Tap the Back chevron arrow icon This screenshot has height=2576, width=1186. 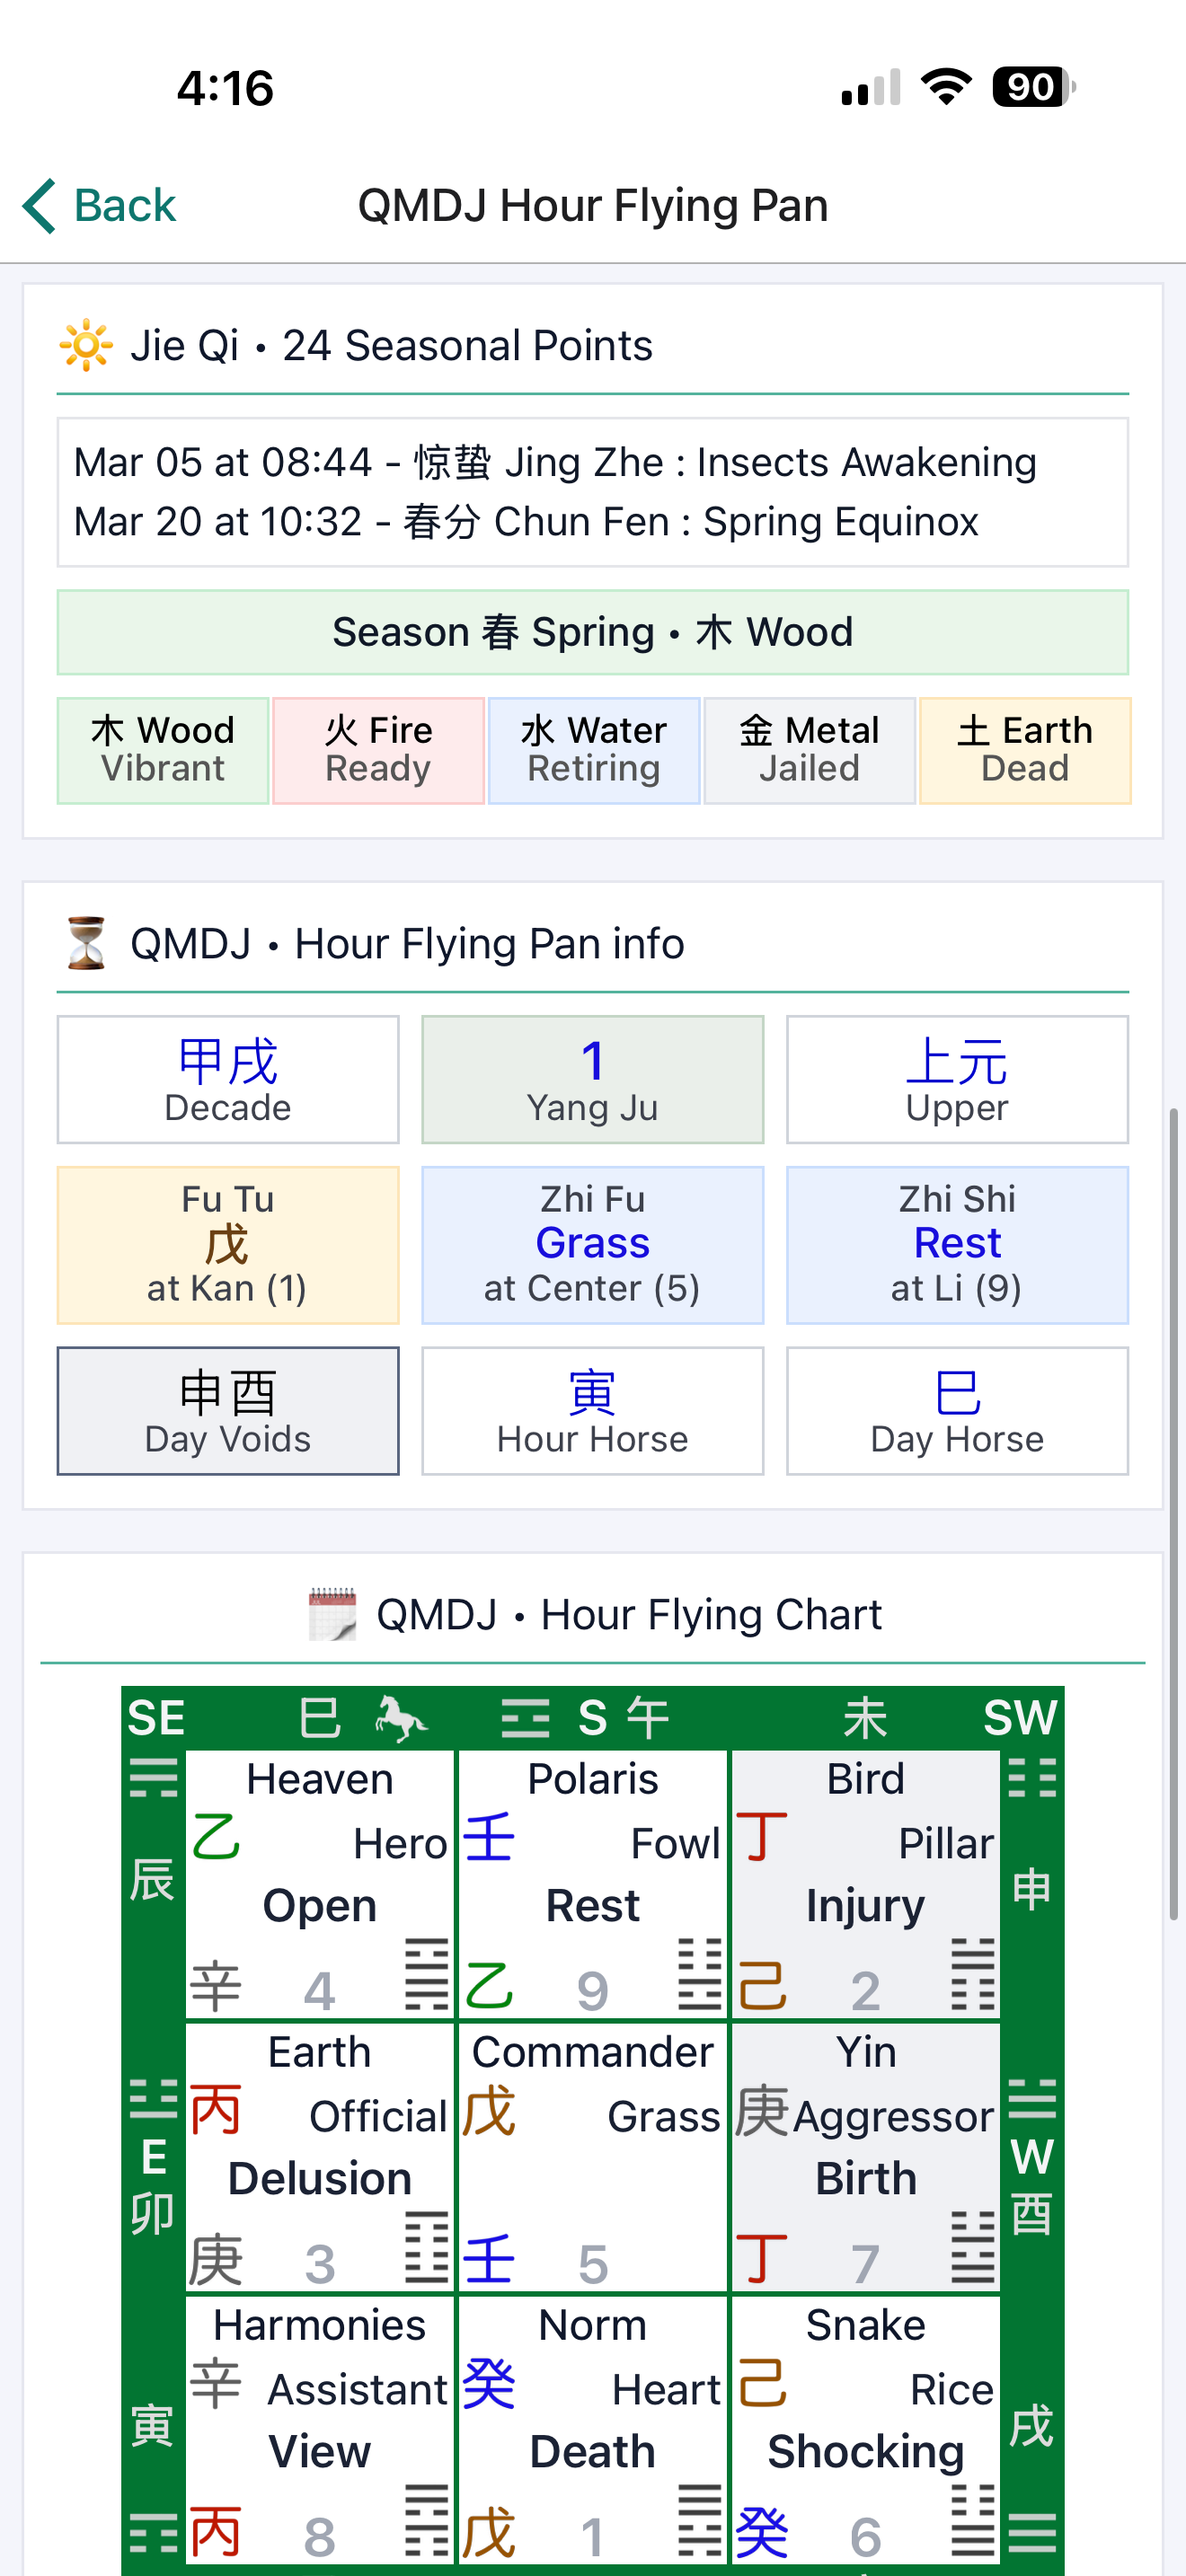(39, 206)
